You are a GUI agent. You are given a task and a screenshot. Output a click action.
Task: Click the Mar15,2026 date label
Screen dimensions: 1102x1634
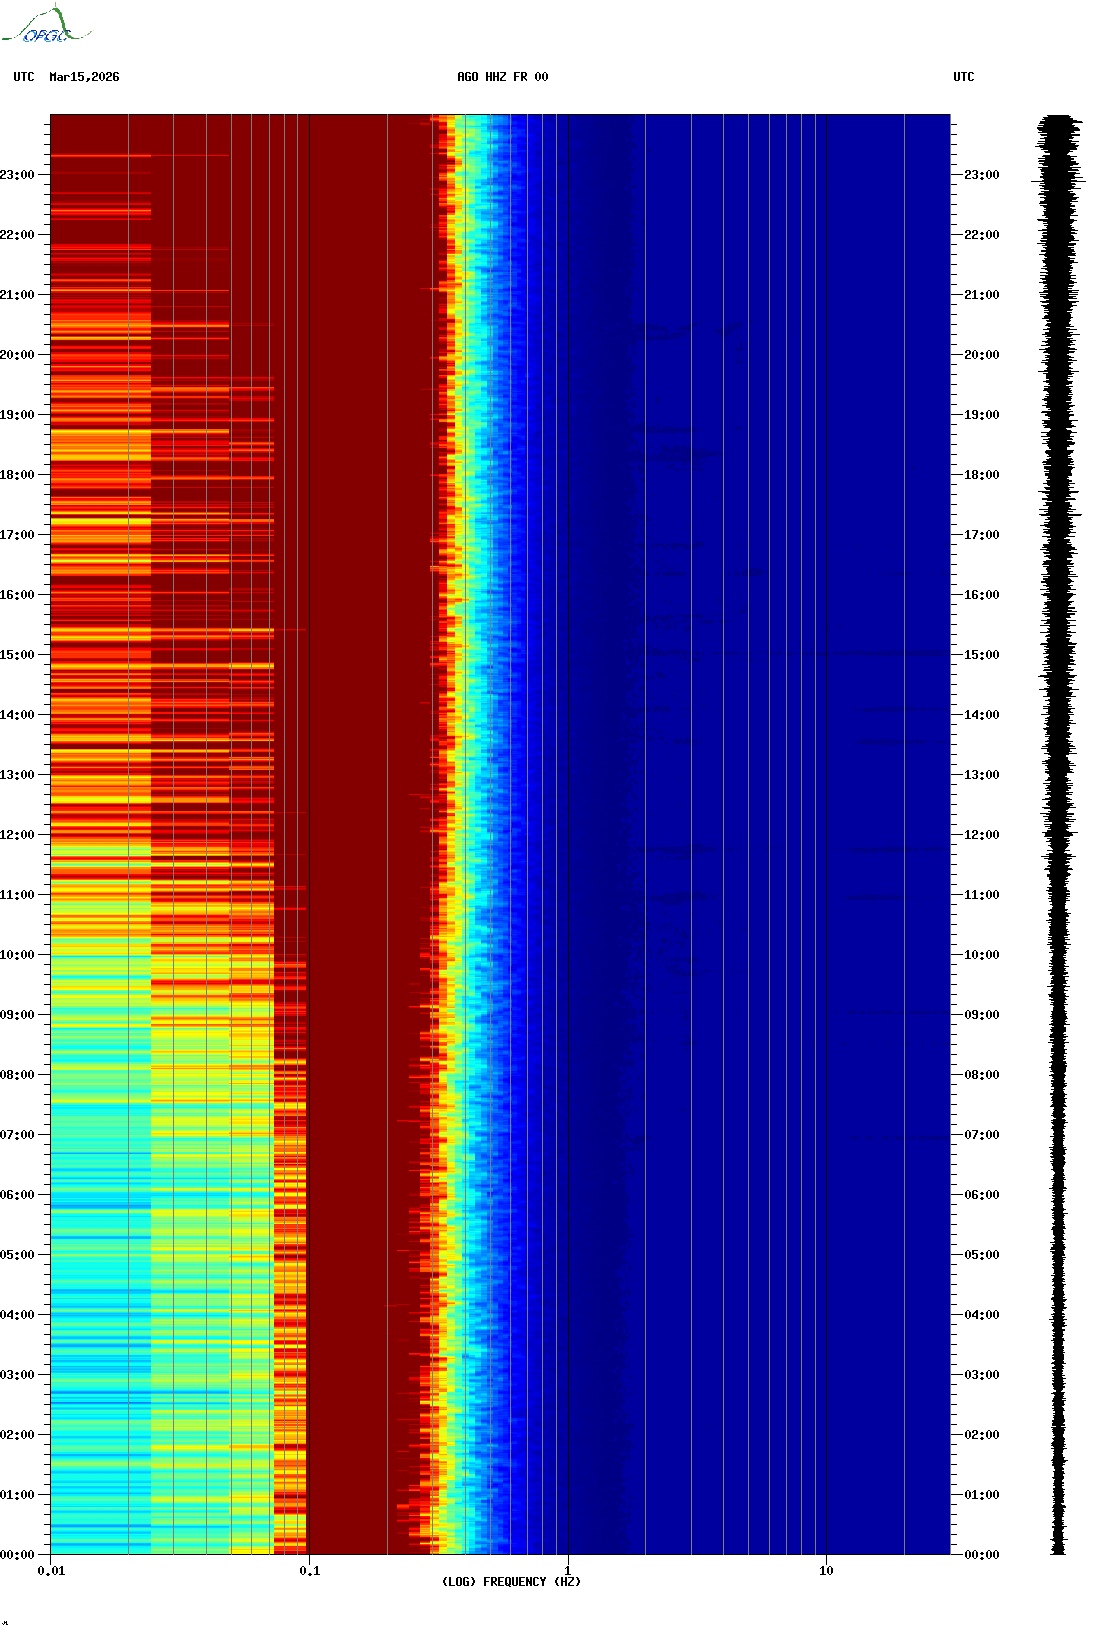(x=84, y=77)
